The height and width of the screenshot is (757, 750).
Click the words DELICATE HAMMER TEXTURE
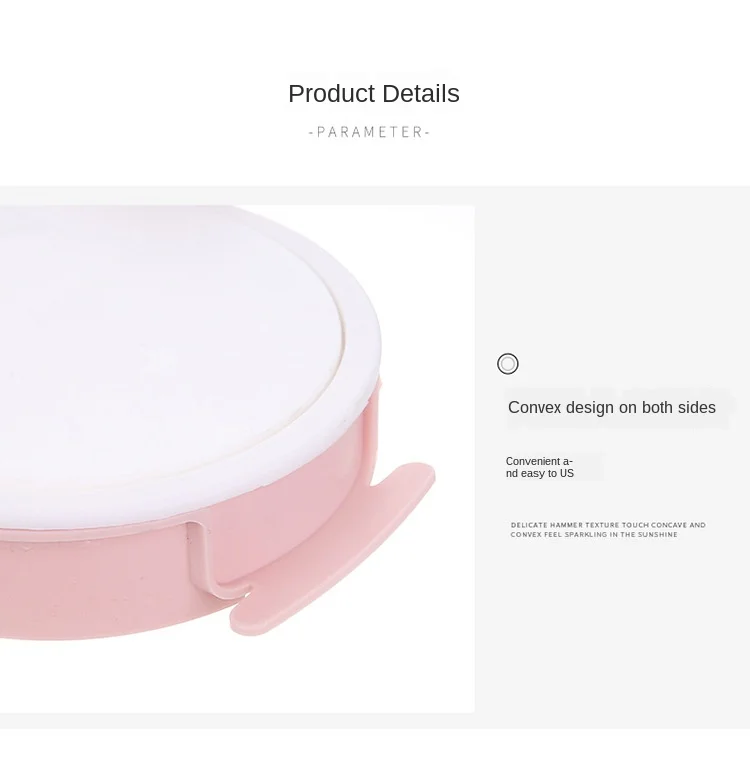coord(565,525)
